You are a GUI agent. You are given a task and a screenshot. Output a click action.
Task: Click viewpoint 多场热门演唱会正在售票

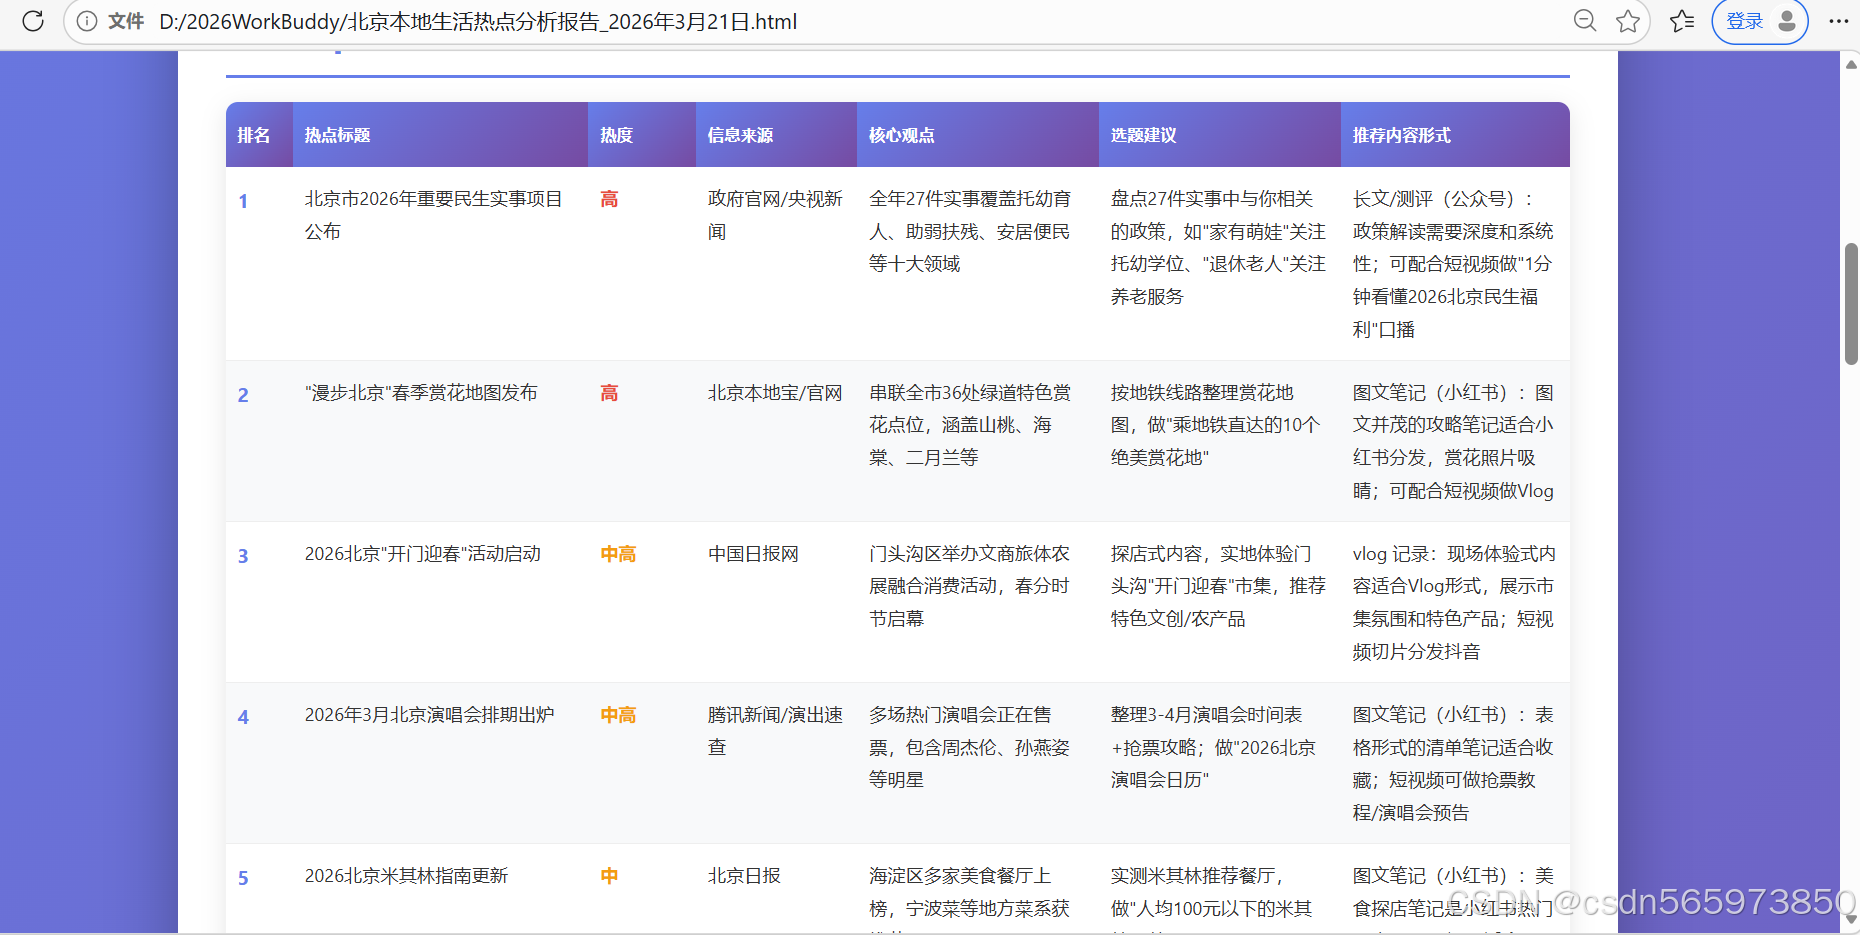coord(970,747)
